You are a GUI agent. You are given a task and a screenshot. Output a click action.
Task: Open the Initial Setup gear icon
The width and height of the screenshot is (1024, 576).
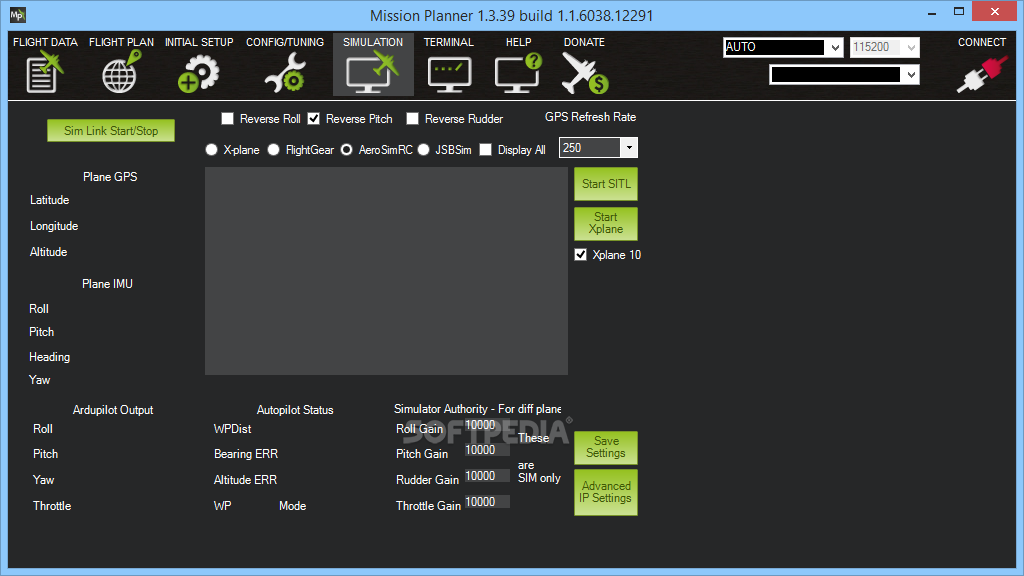199,73
